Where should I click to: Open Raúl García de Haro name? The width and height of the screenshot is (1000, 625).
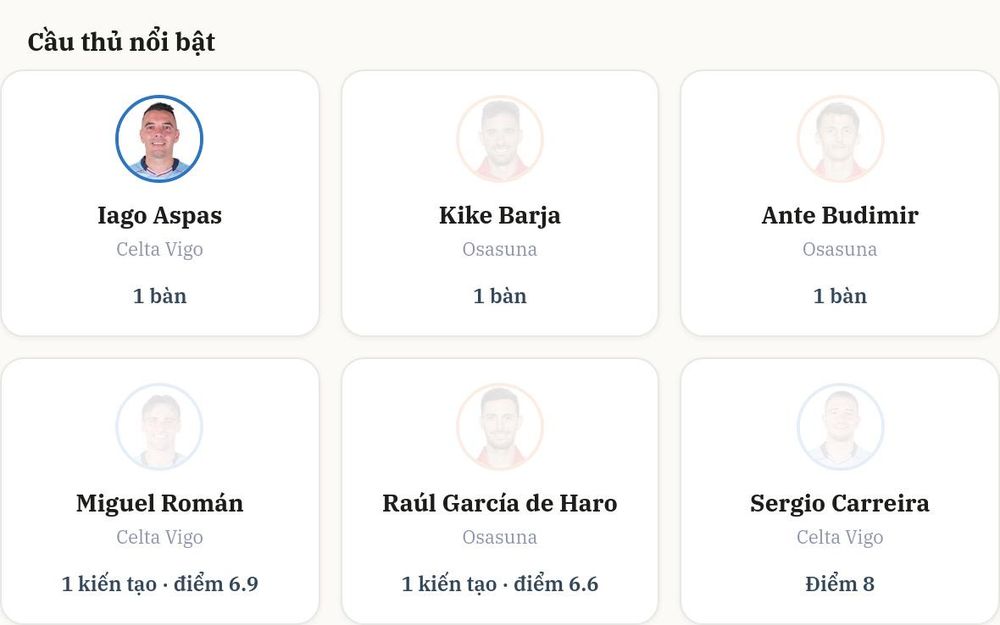500,503
